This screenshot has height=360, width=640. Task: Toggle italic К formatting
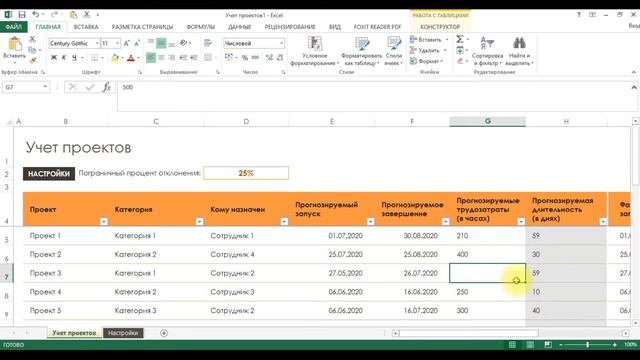tap(64, 58)
